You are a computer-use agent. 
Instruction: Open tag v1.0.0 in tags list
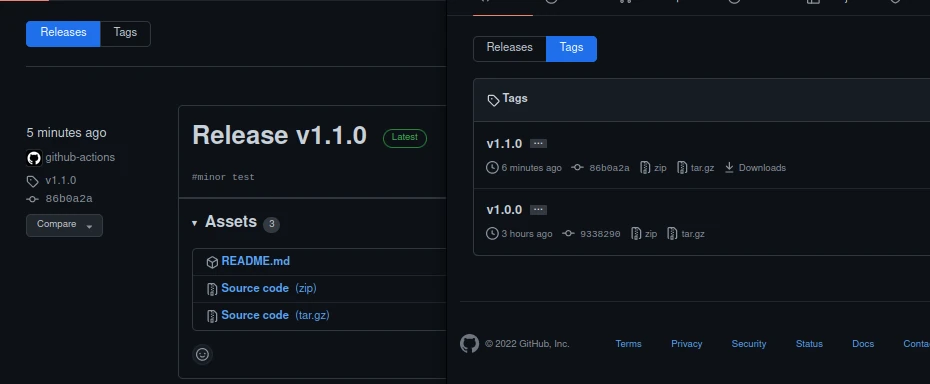(x=504, y=210)
